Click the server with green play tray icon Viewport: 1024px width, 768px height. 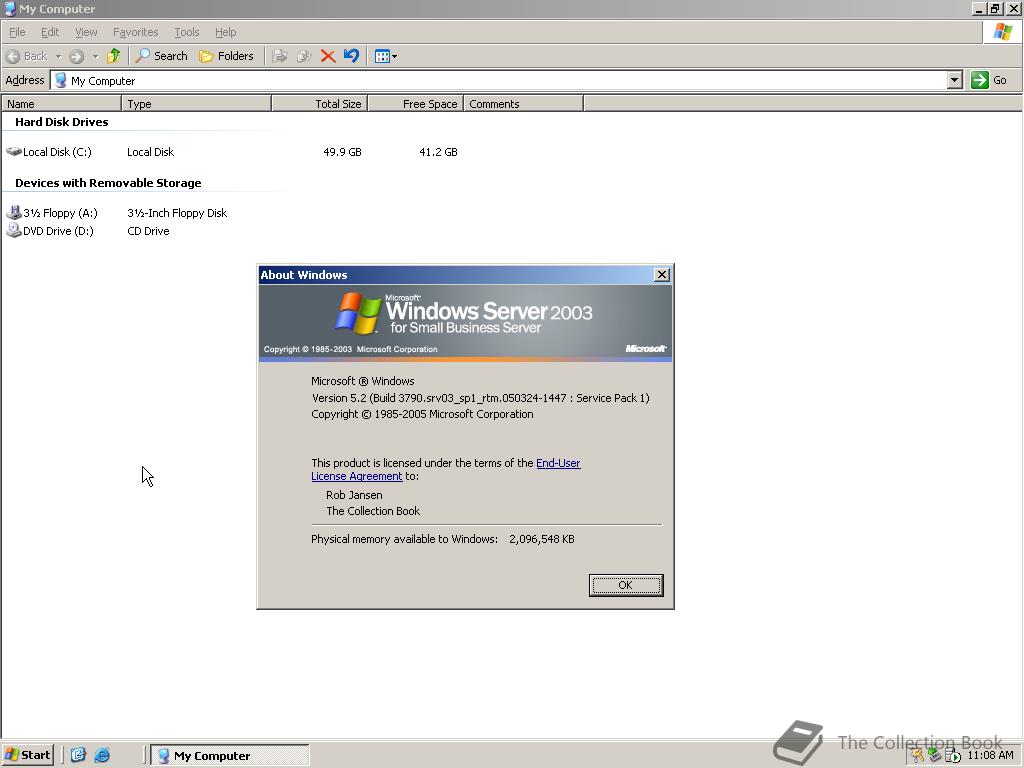click(952, 756)
